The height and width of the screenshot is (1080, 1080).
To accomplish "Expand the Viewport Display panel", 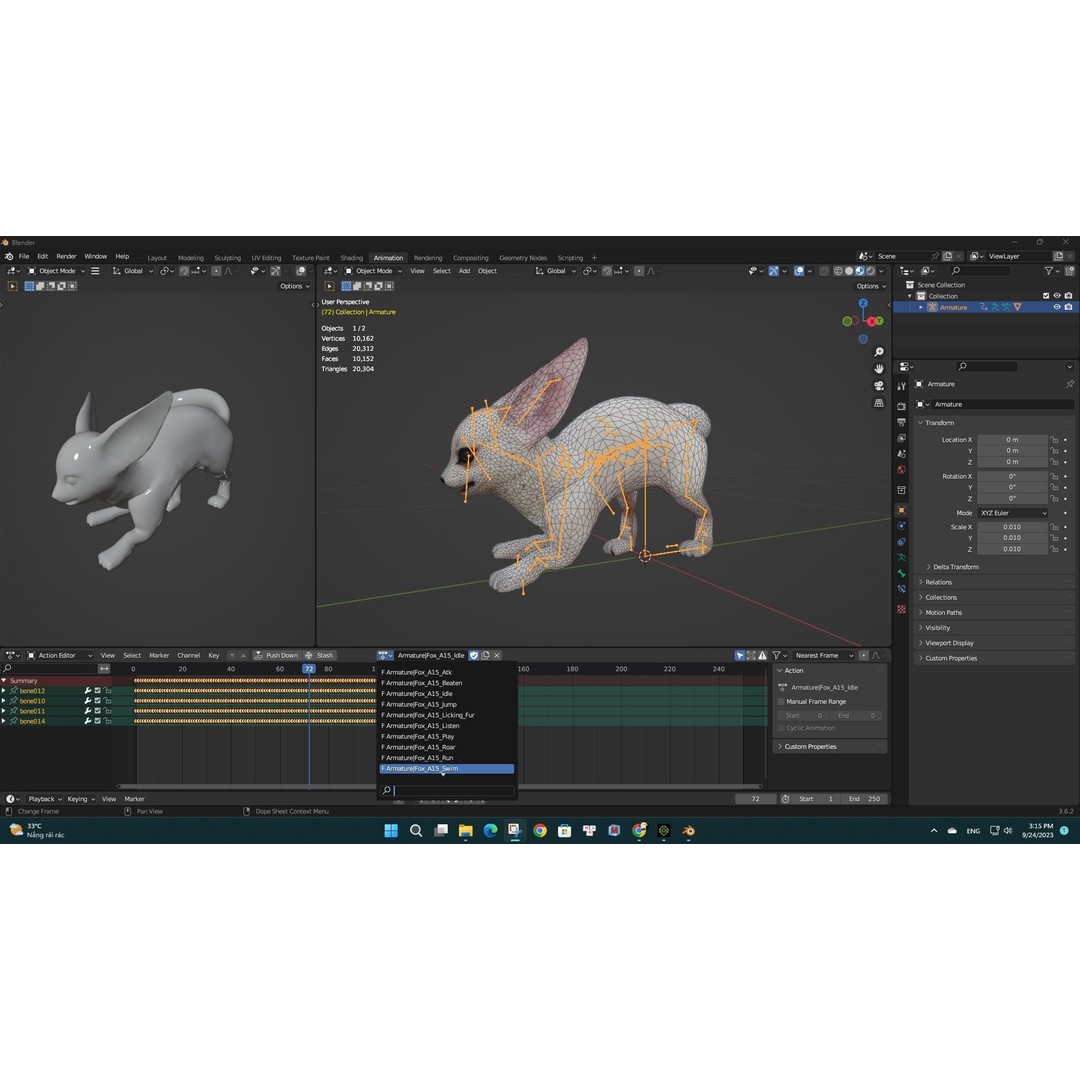I will coord(948,643).
